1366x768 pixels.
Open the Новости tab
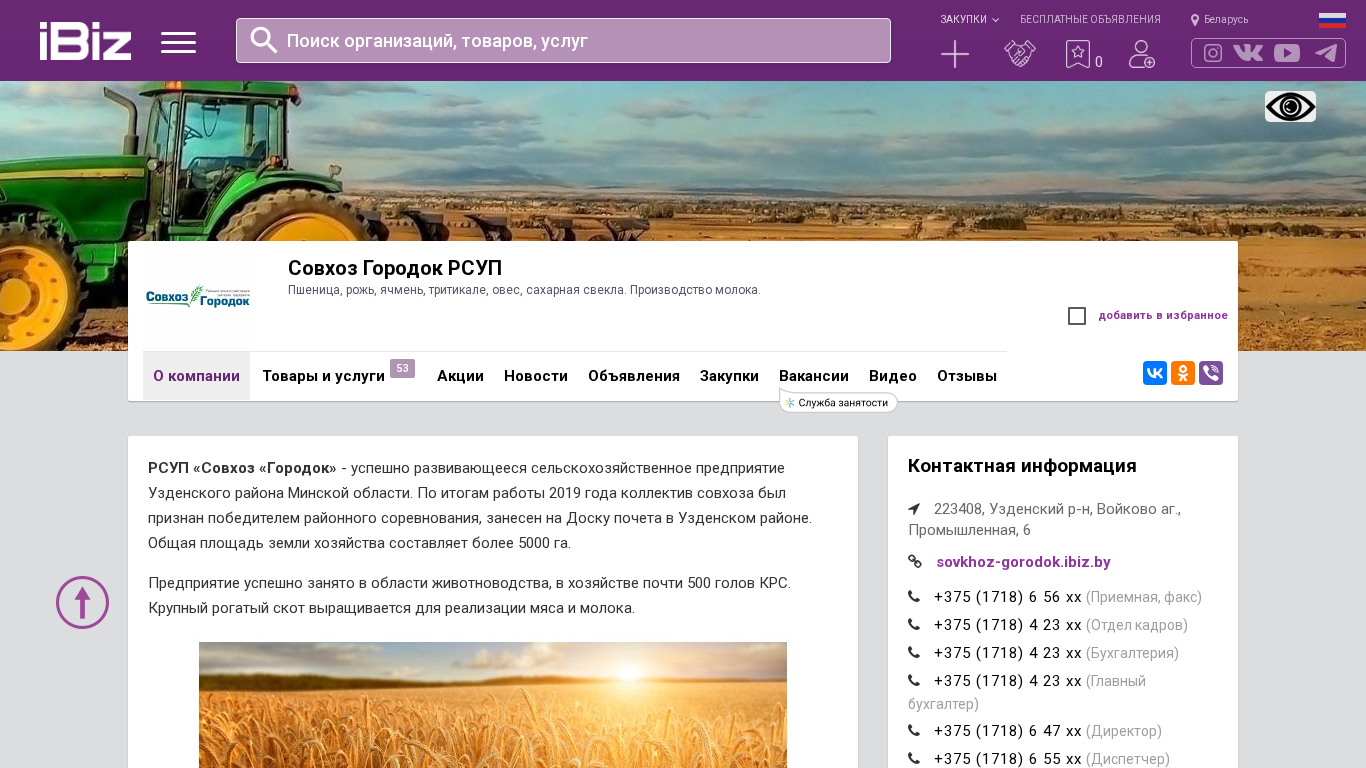click(x=536, y=376)
